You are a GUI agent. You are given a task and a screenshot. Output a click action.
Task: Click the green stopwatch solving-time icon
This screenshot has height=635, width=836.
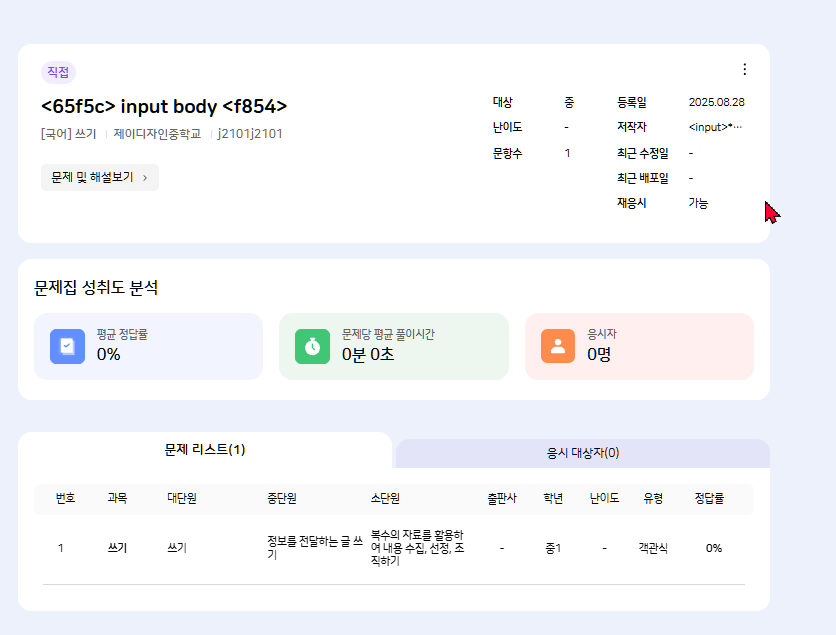click(312, 346)
